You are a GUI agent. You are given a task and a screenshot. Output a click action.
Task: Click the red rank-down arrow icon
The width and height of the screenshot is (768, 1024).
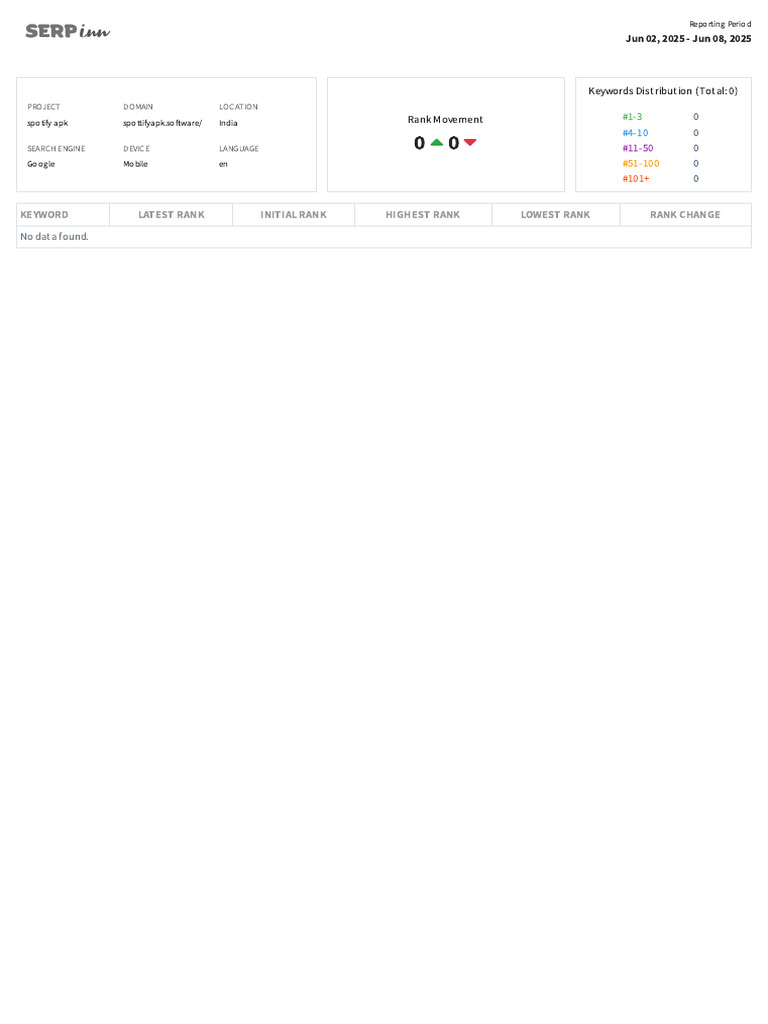(470, 142)
